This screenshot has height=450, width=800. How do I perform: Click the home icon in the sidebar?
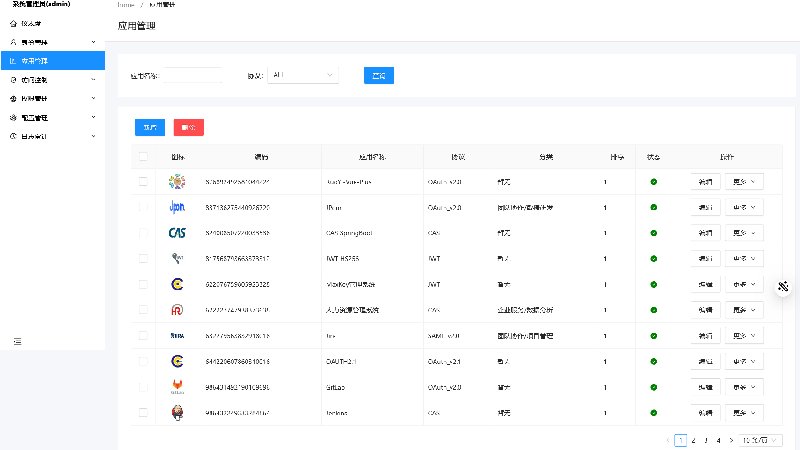pyautogui.click(x=13, y=23)
